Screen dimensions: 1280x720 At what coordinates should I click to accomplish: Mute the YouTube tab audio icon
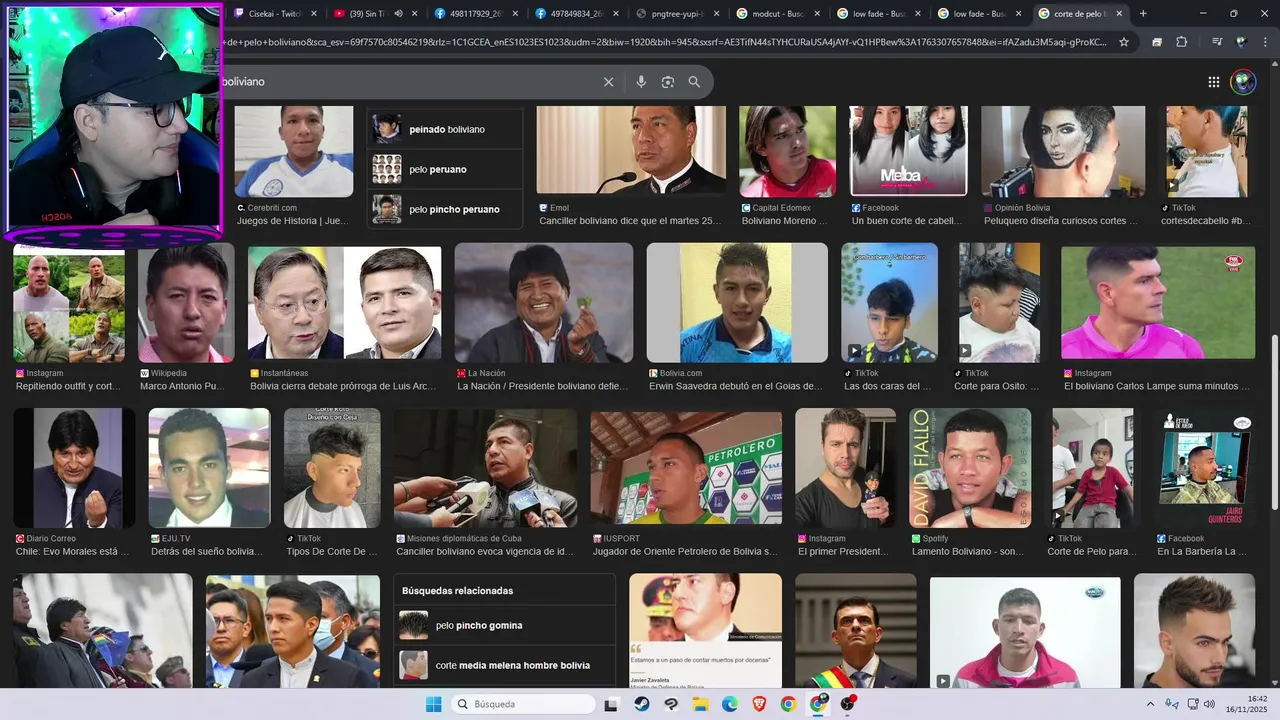[x=399, y=14]
